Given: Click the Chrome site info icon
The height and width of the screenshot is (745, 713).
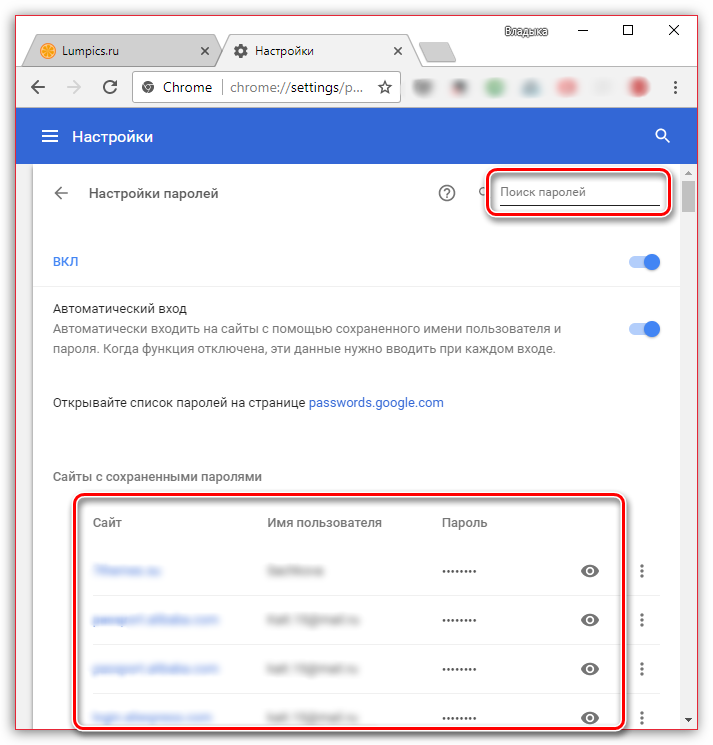Looking at the screenshot, I should coord(148,87).
